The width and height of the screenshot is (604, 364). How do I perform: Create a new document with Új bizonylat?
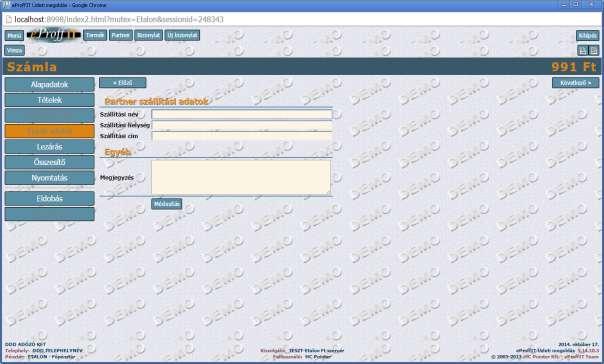point(182,35)
